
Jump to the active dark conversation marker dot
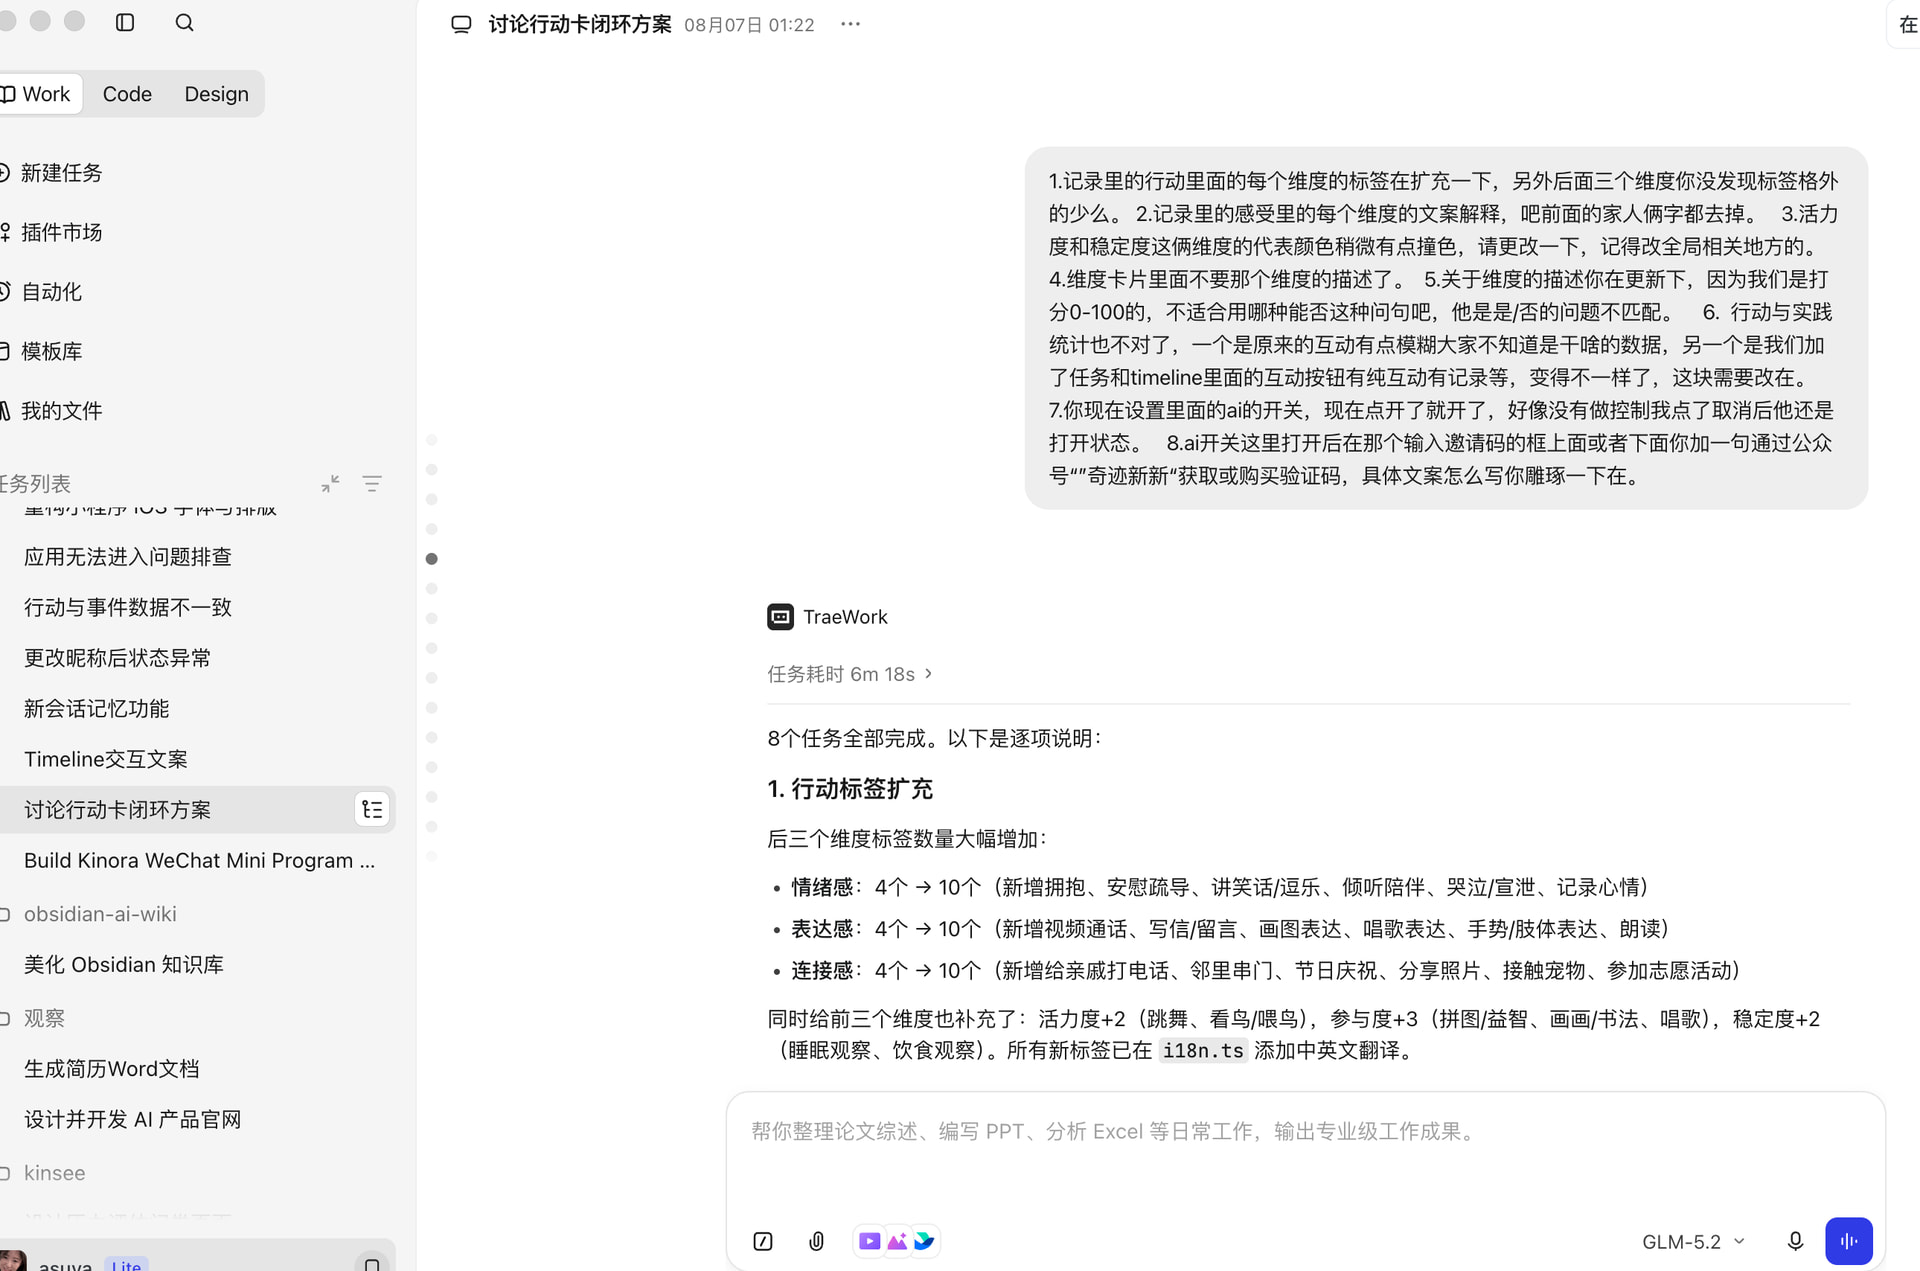(x=432, y=559)
